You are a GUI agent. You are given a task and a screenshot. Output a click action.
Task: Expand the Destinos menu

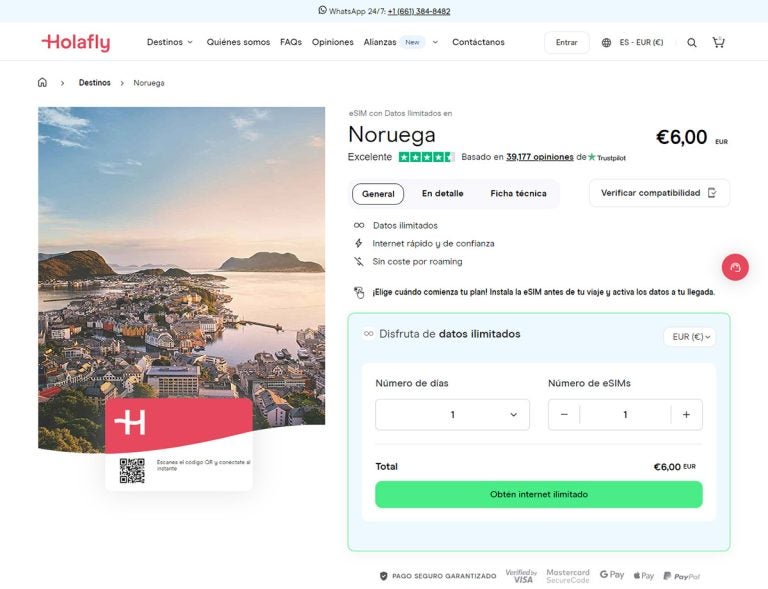point(170,43)
